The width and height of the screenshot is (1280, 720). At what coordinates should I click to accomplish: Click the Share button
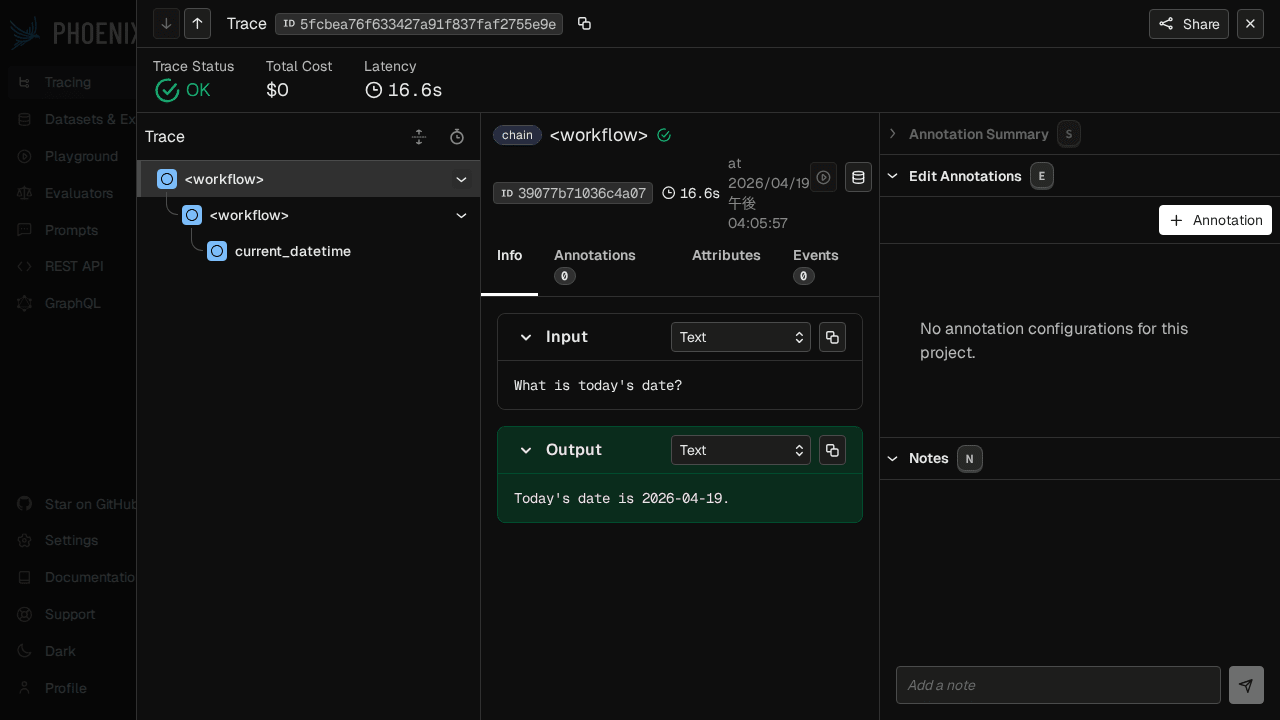(x=1188, y=24)
